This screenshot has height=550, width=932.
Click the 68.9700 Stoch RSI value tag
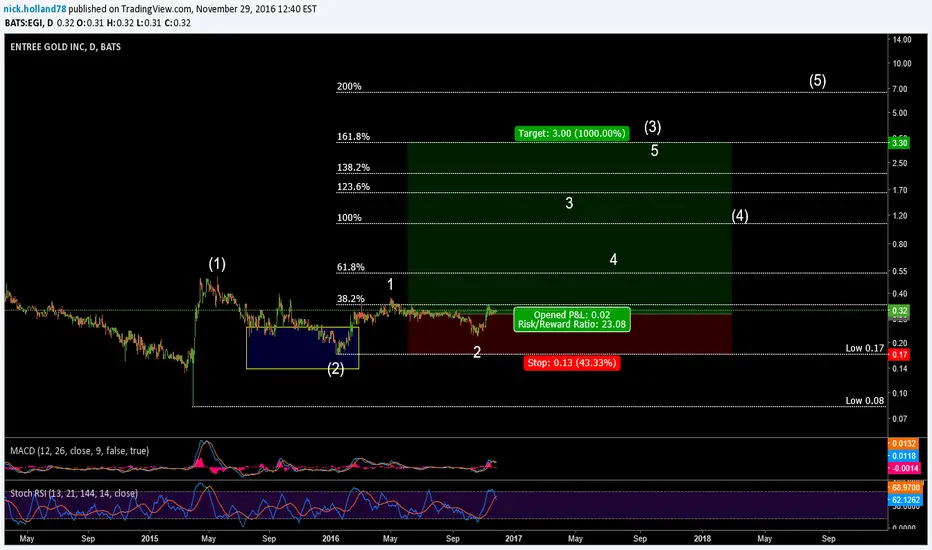pos(905,488)
